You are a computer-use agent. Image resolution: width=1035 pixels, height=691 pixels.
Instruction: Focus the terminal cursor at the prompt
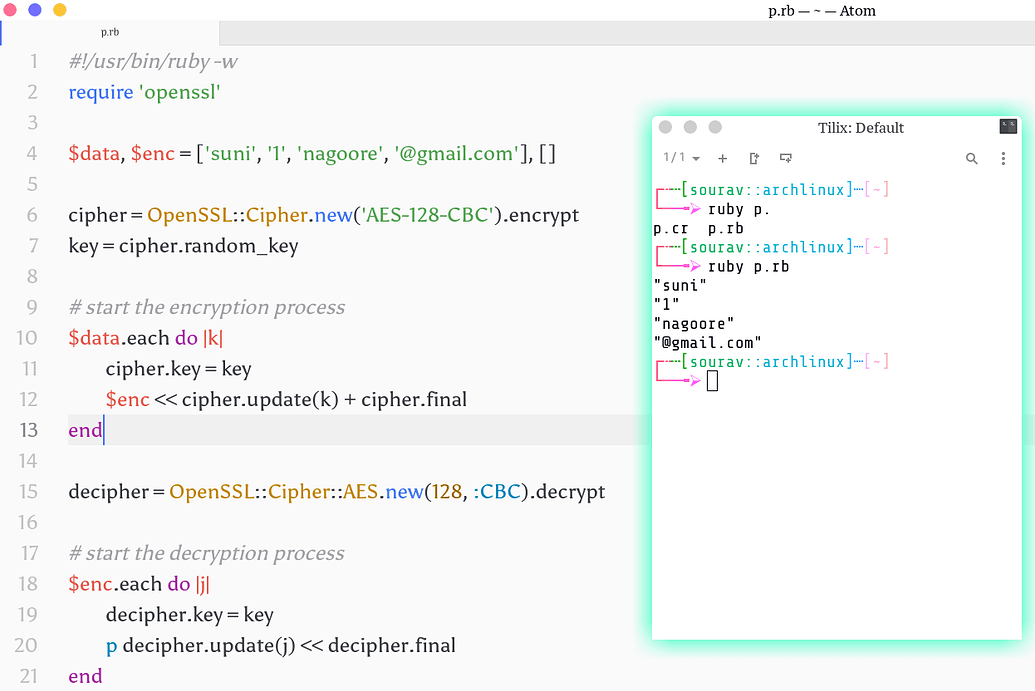coord(712,380)
